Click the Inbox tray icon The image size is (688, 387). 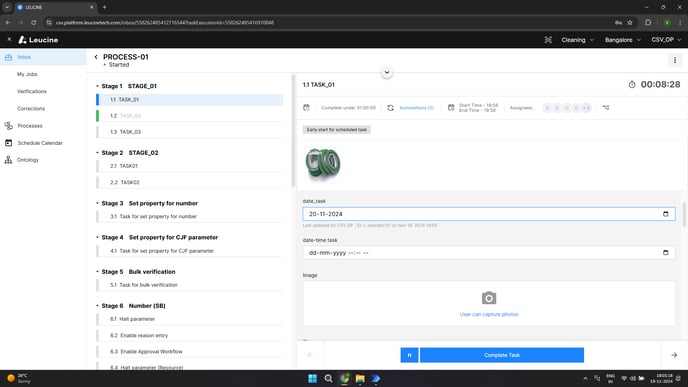[x=8, y=57]
